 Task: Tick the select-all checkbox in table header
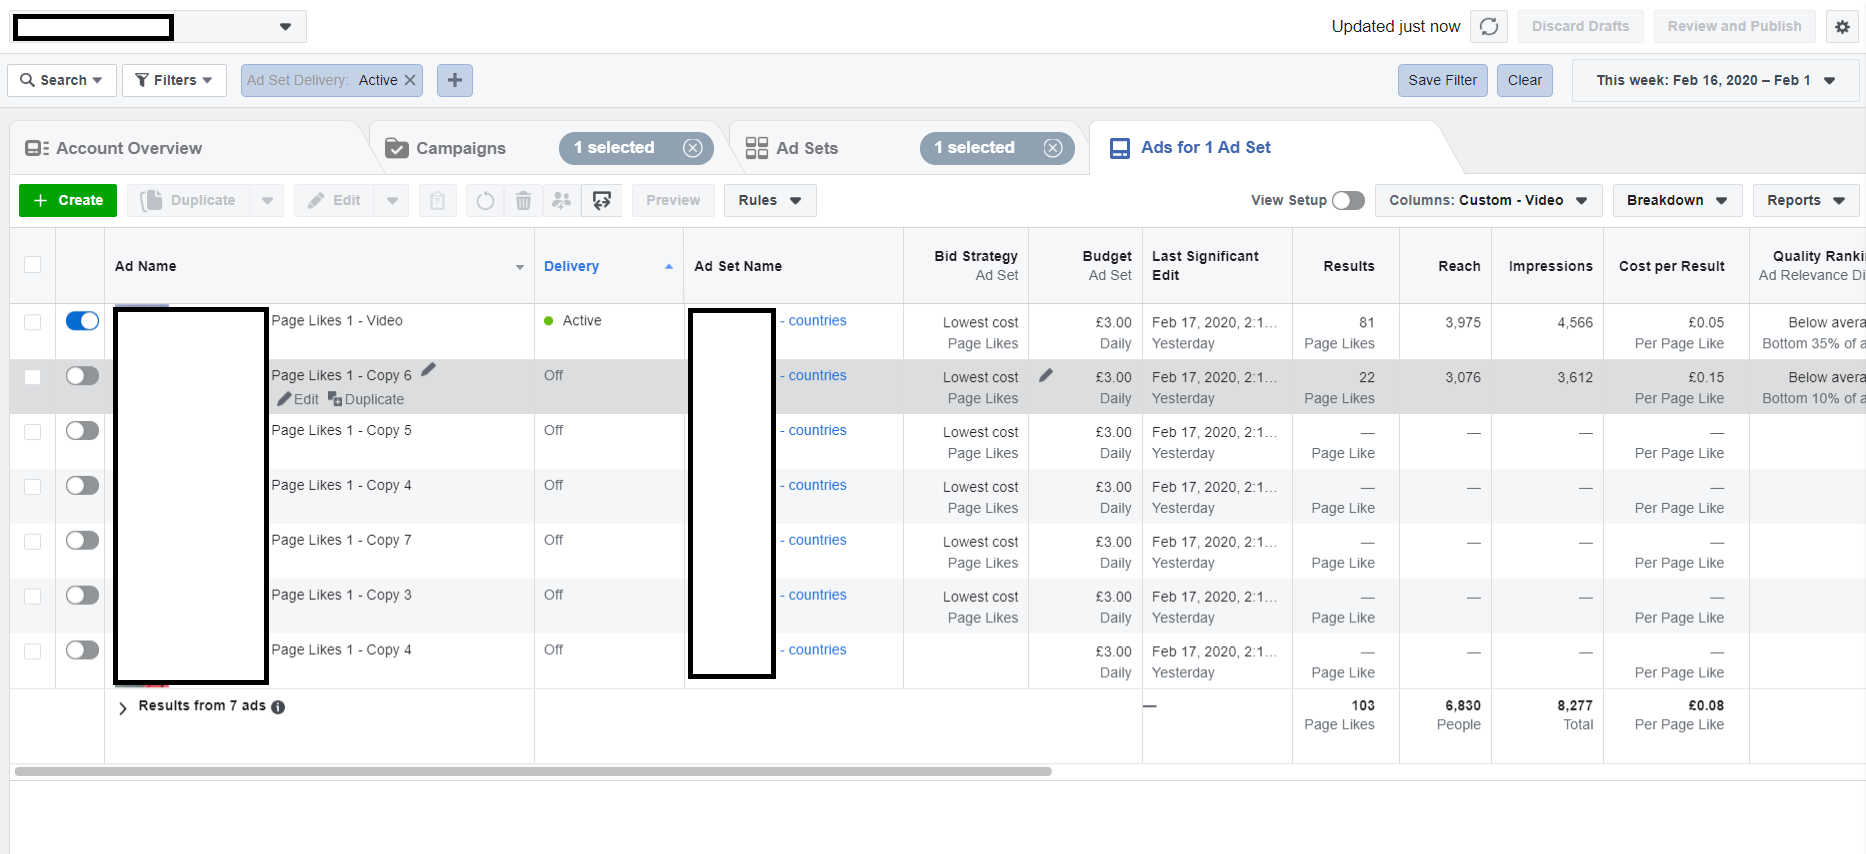tap(33, 265)
